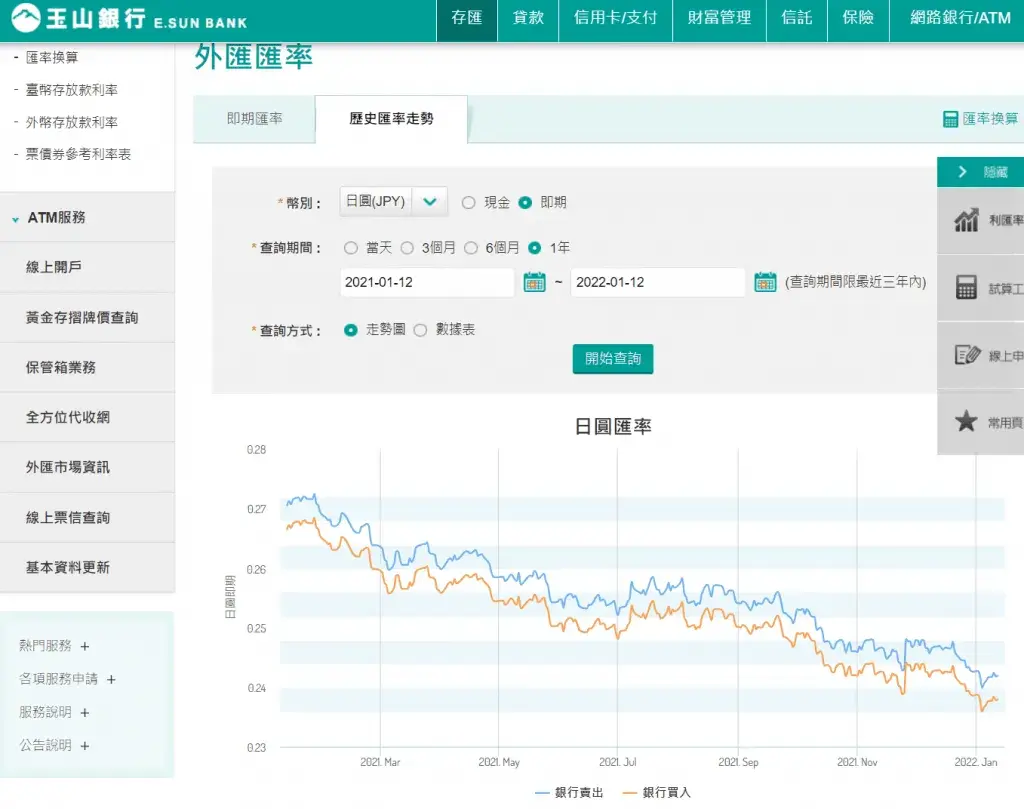Open 保管箱業務 sidebar item
Image resolution: width=1024 pixels, height=809 pixels.
click(x=88, y=368)
